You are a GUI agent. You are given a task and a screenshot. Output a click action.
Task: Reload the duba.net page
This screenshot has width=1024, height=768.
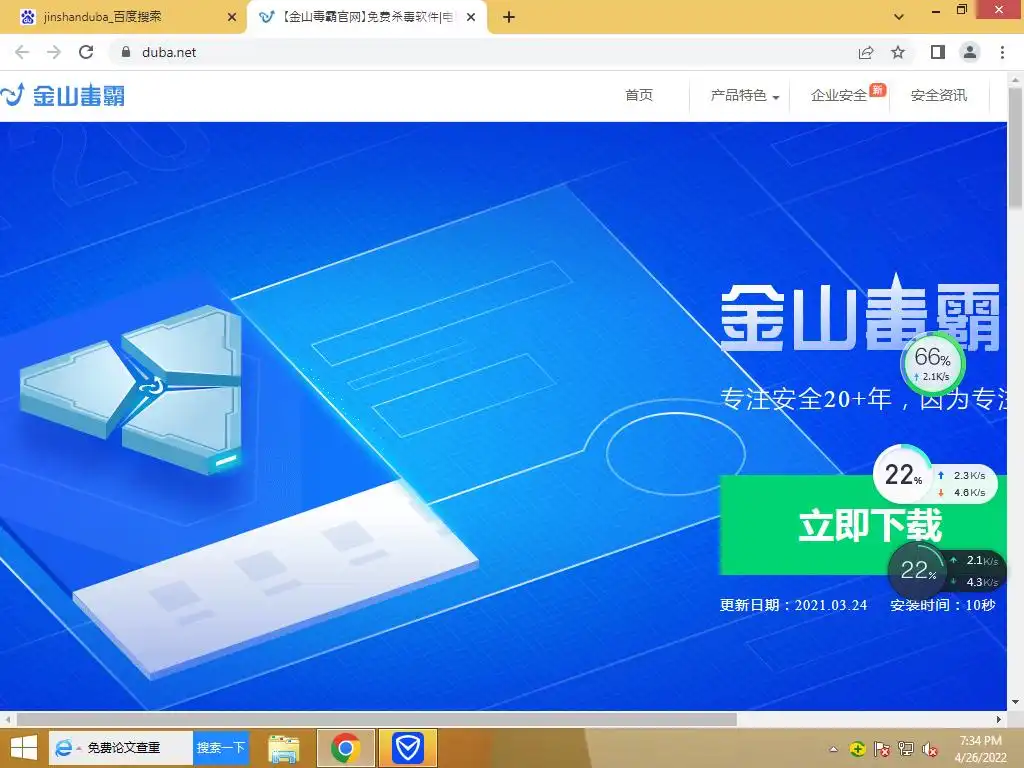[x=86, y=52]
